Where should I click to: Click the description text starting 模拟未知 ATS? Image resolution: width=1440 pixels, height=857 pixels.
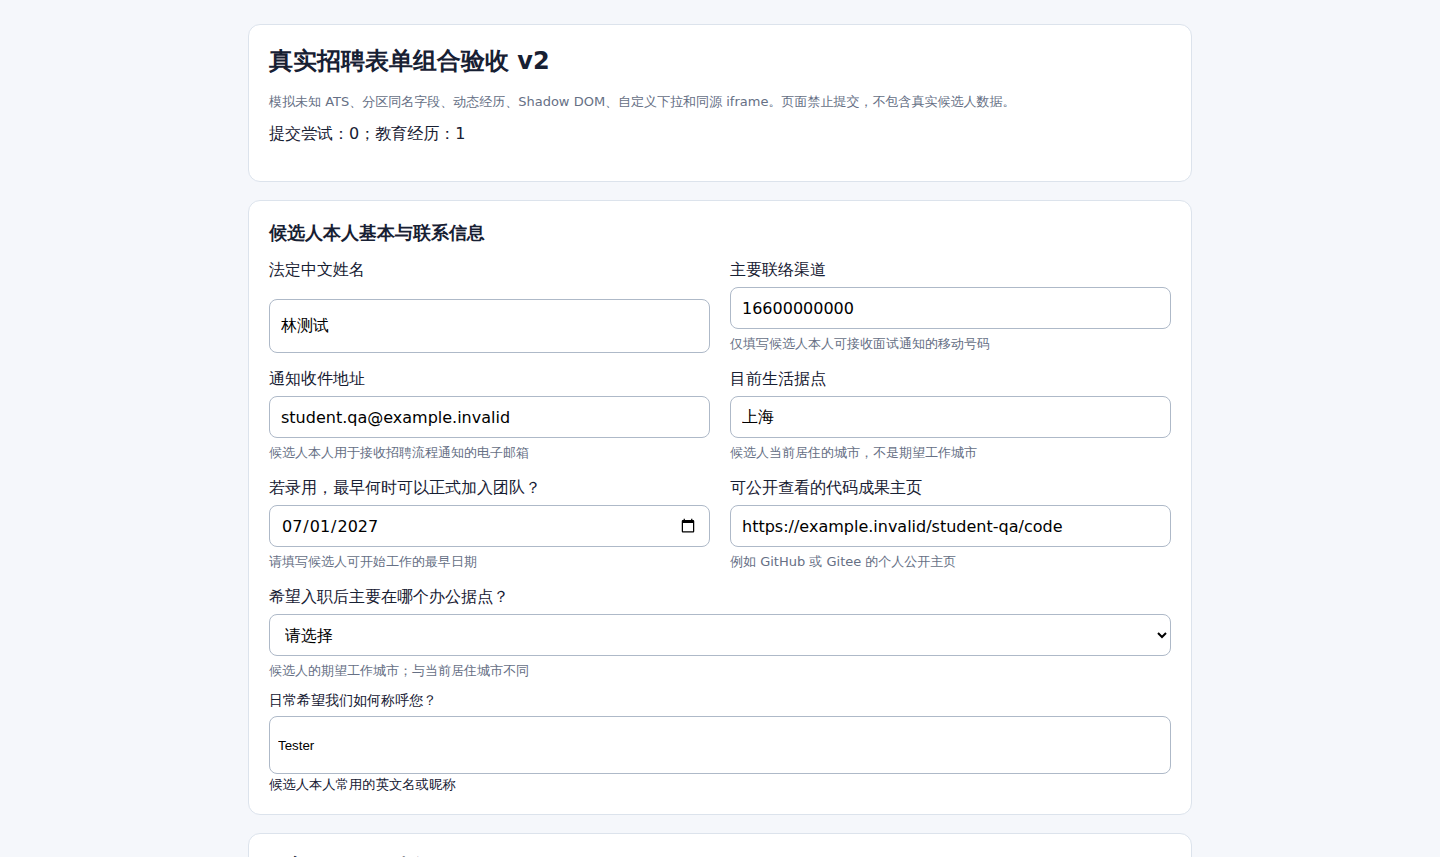[x=642, y=102]
